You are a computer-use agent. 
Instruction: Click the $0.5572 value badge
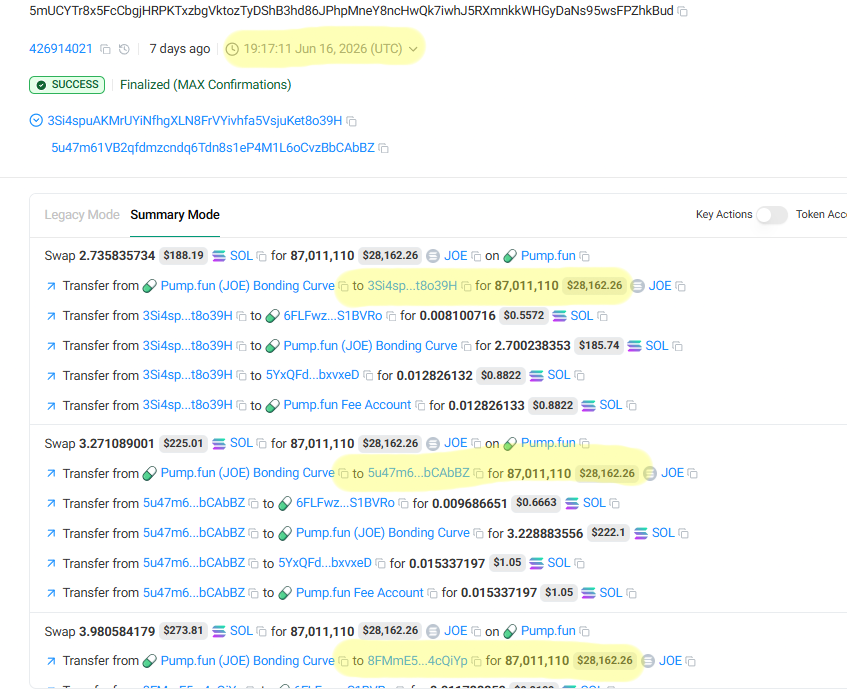click(523, 316)
